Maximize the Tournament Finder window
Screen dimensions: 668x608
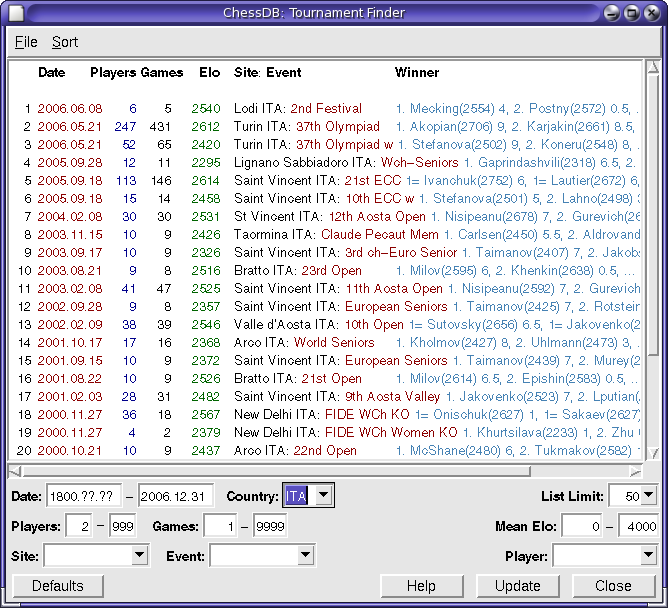click(x=632, y=13)
